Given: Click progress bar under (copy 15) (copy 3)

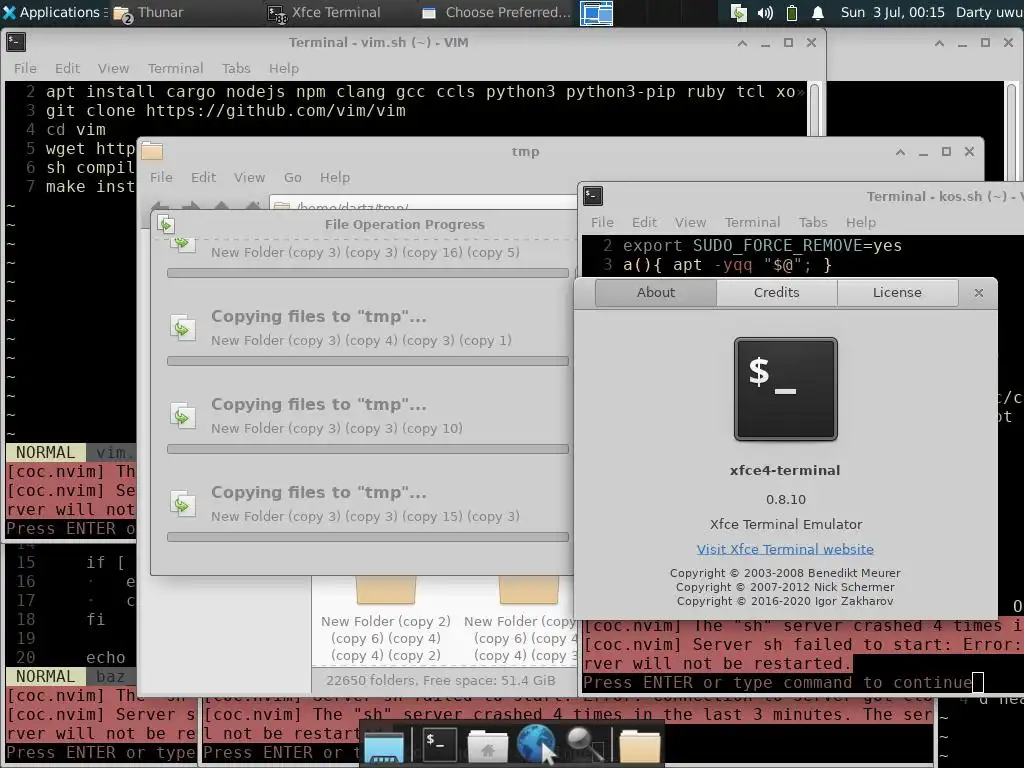Looking at the screenshot, I should point(368,537).
